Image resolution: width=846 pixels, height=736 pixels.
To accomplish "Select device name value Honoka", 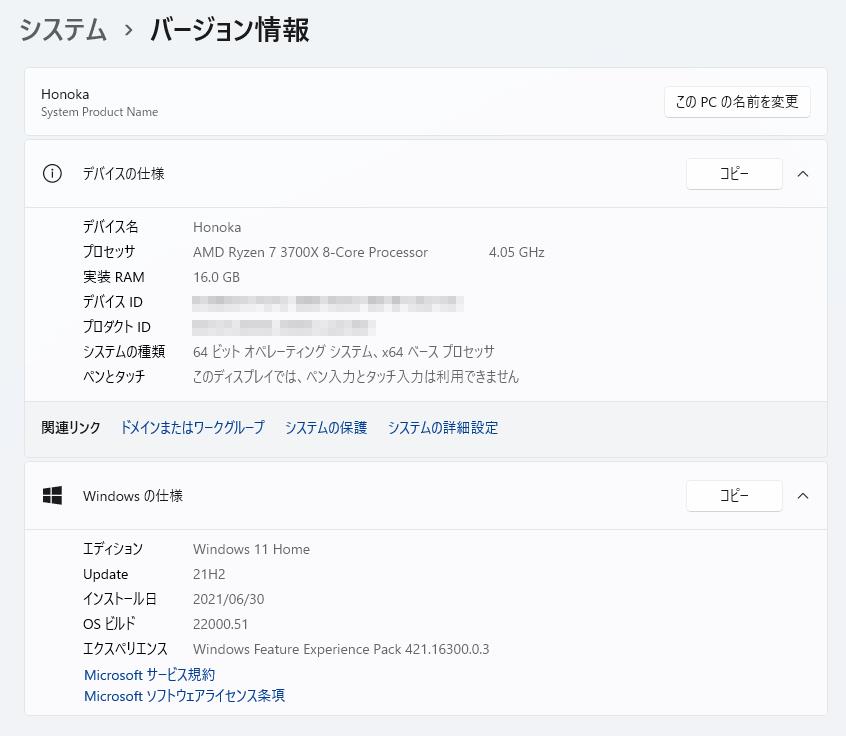I will click(x=217, y=227).
